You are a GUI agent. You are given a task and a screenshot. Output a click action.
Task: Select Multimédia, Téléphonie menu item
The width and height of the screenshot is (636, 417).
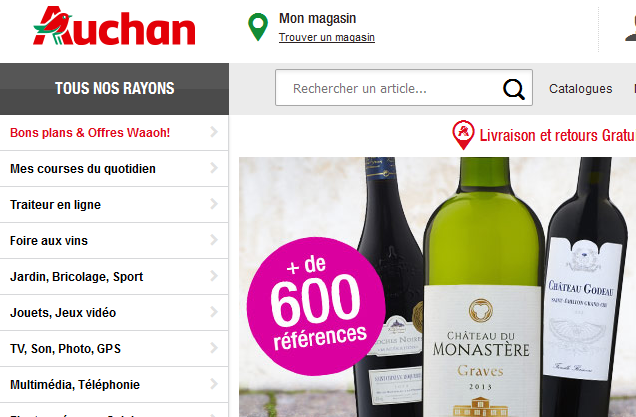click(114, 385)
